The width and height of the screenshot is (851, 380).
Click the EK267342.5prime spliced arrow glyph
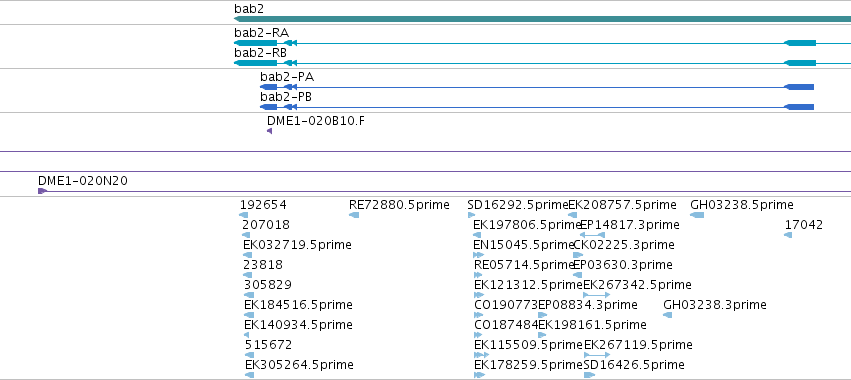pyautogui.click(x=596, y=295)
